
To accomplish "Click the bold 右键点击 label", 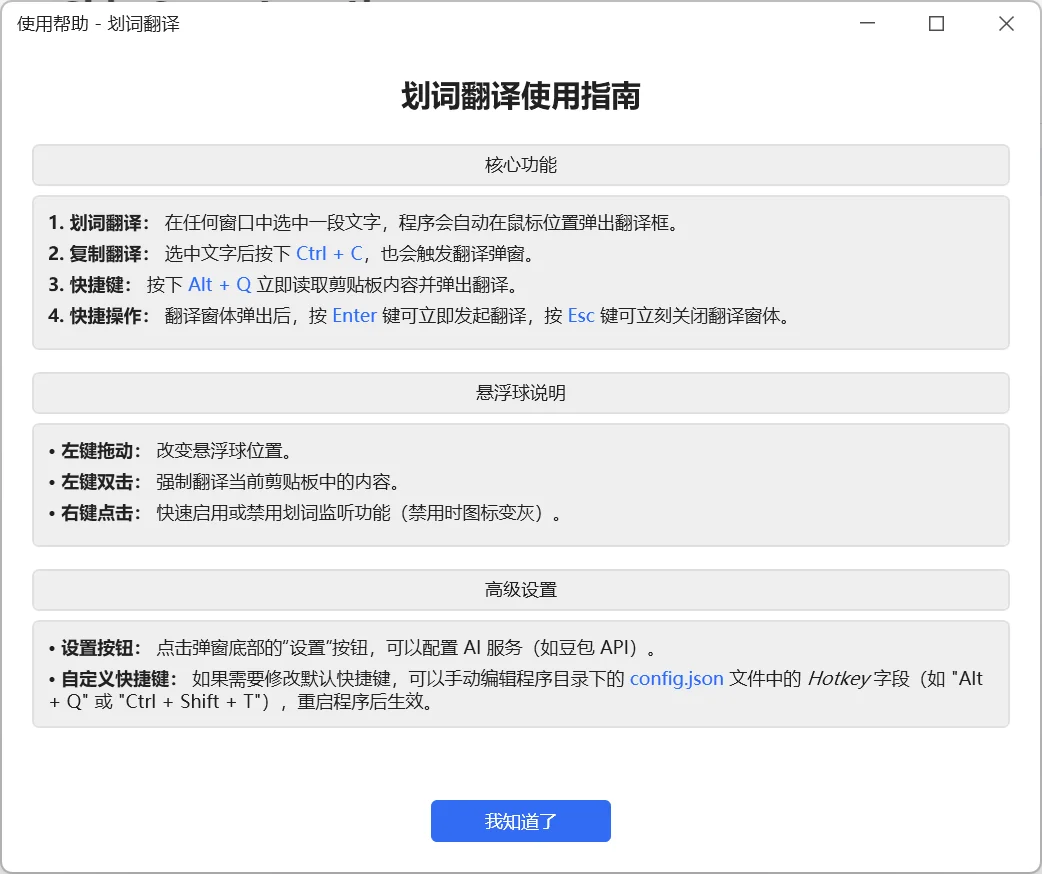I will pyautogui.click(x=100, y=513).
